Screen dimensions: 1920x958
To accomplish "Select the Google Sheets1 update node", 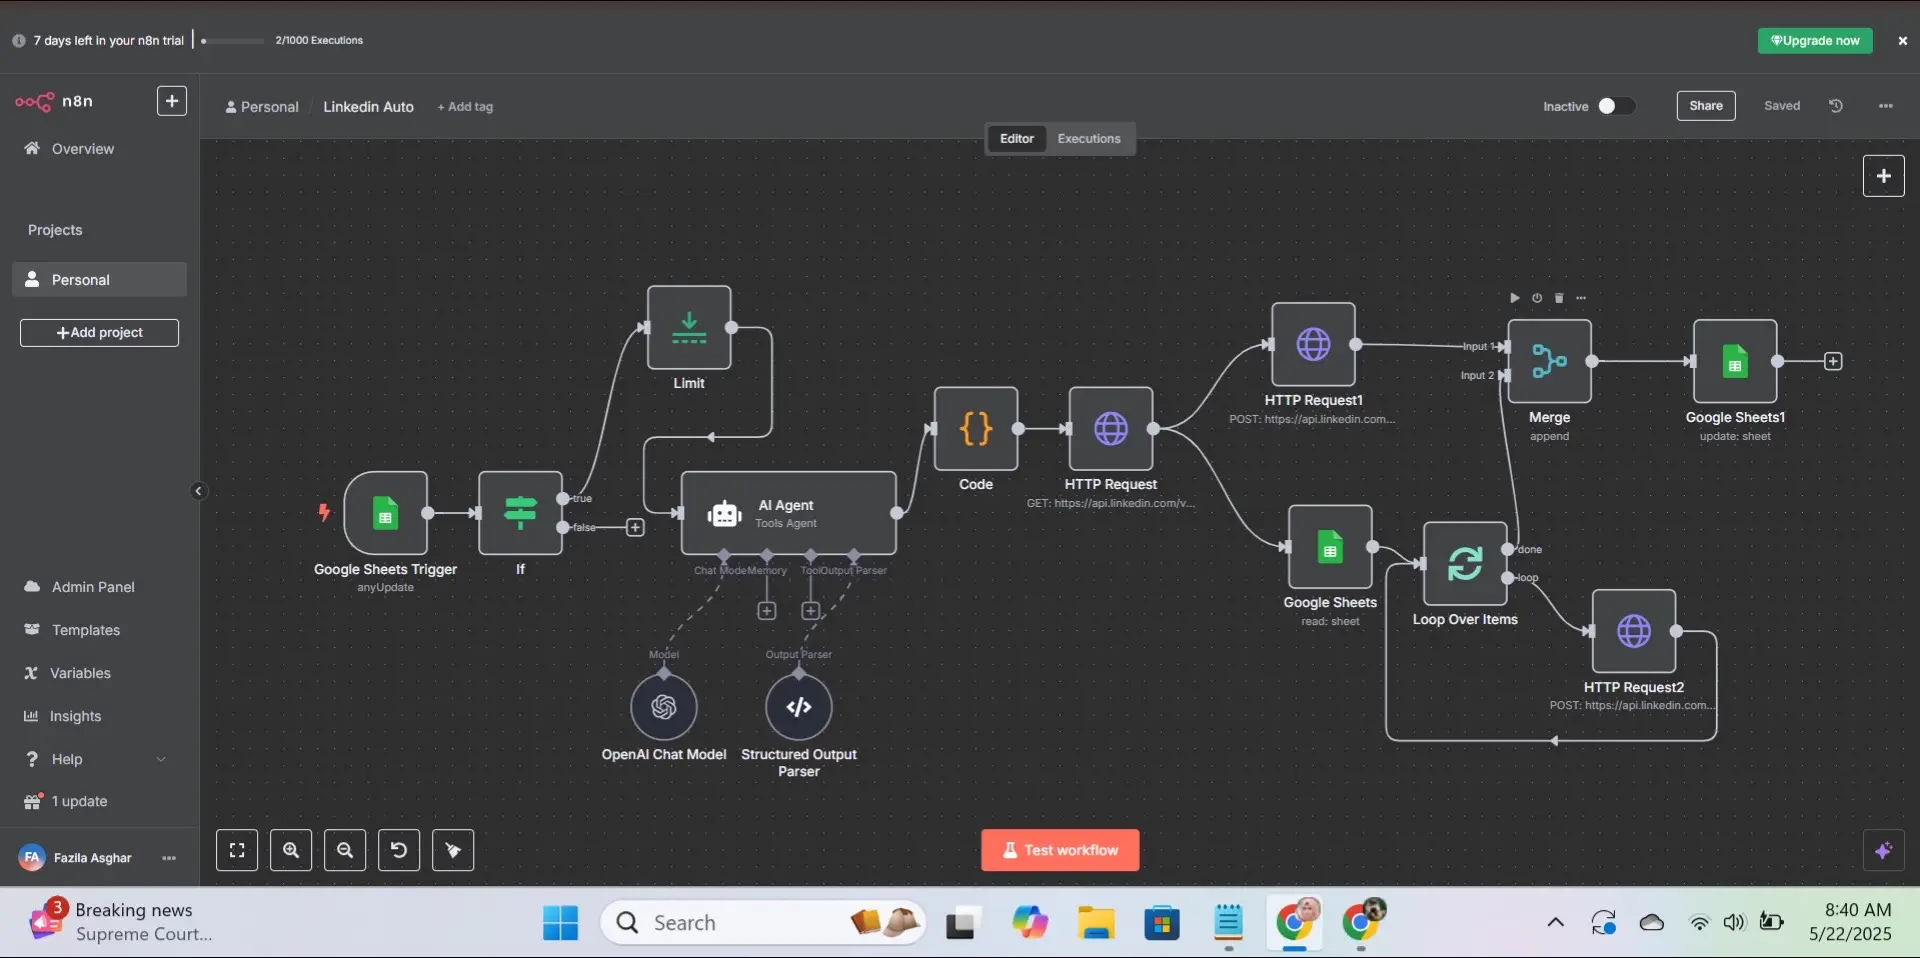I will pyautogui.click(x=1735, y=361).
